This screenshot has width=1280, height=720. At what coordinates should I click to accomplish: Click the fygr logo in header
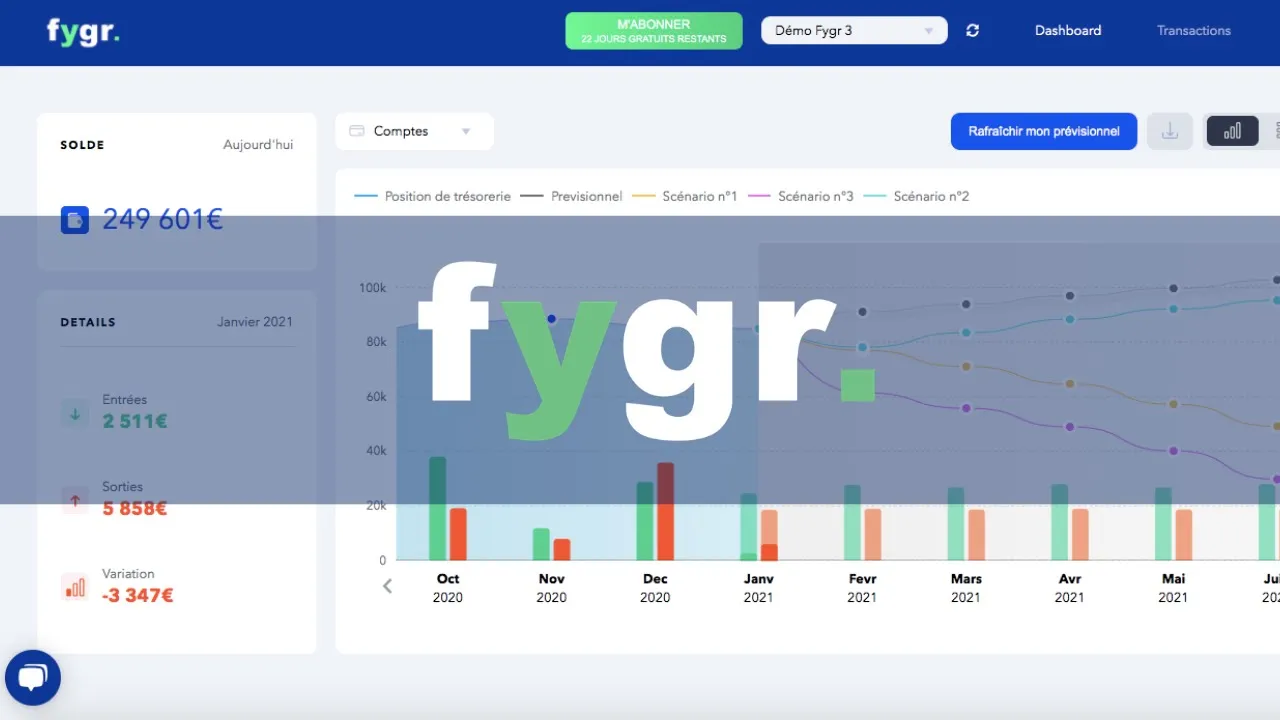click(83, 31)
